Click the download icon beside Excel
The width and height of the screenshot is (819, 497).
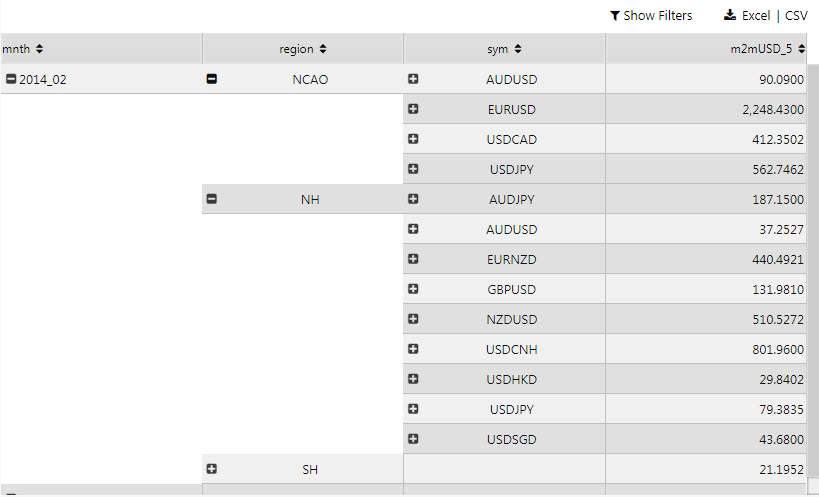(x=730, y=16)
